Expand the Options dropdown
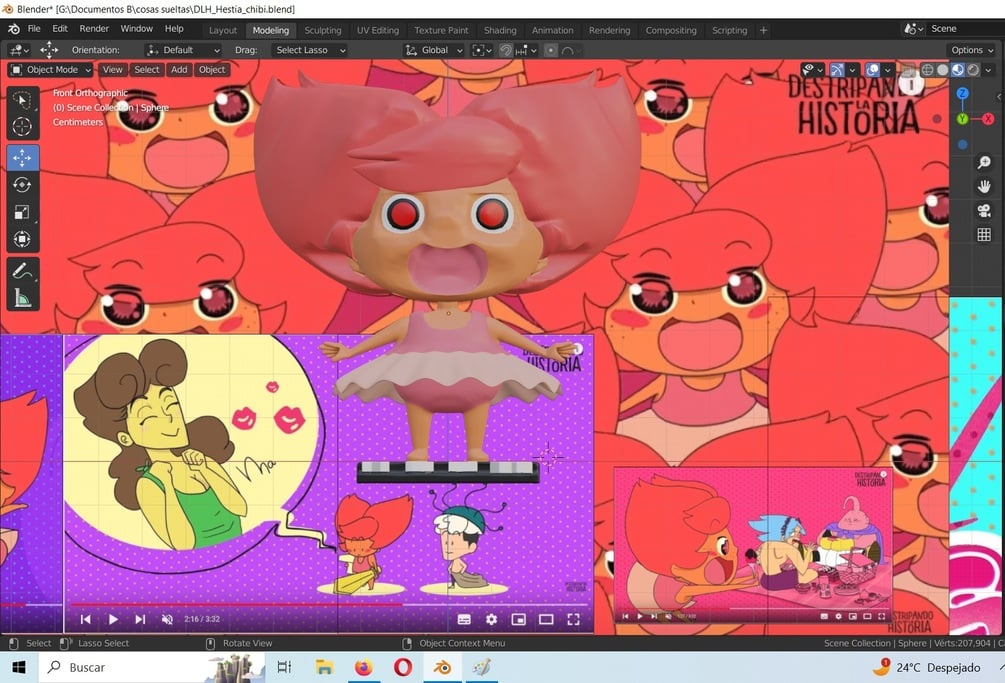Image resolution: width=1005 pixels, height=683 pixels. coord(972,50)
